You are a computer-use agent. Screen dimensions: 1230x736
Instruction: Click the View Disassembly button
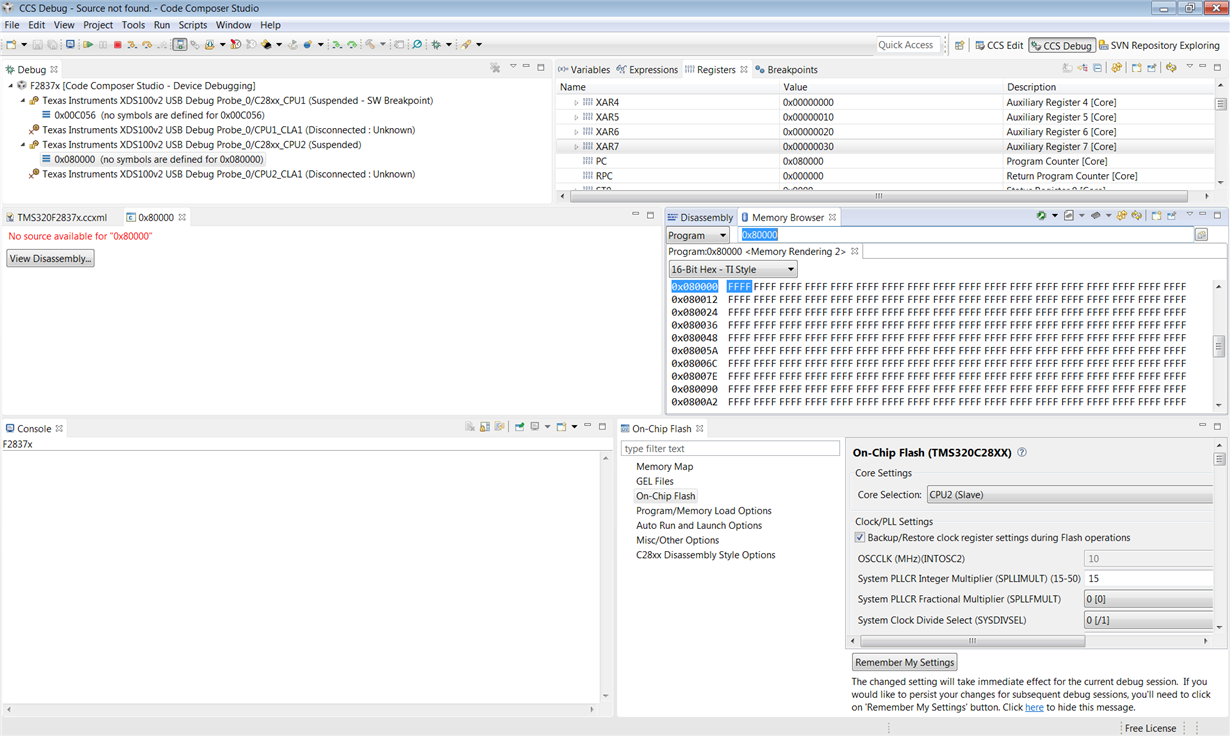pos(48,257)
